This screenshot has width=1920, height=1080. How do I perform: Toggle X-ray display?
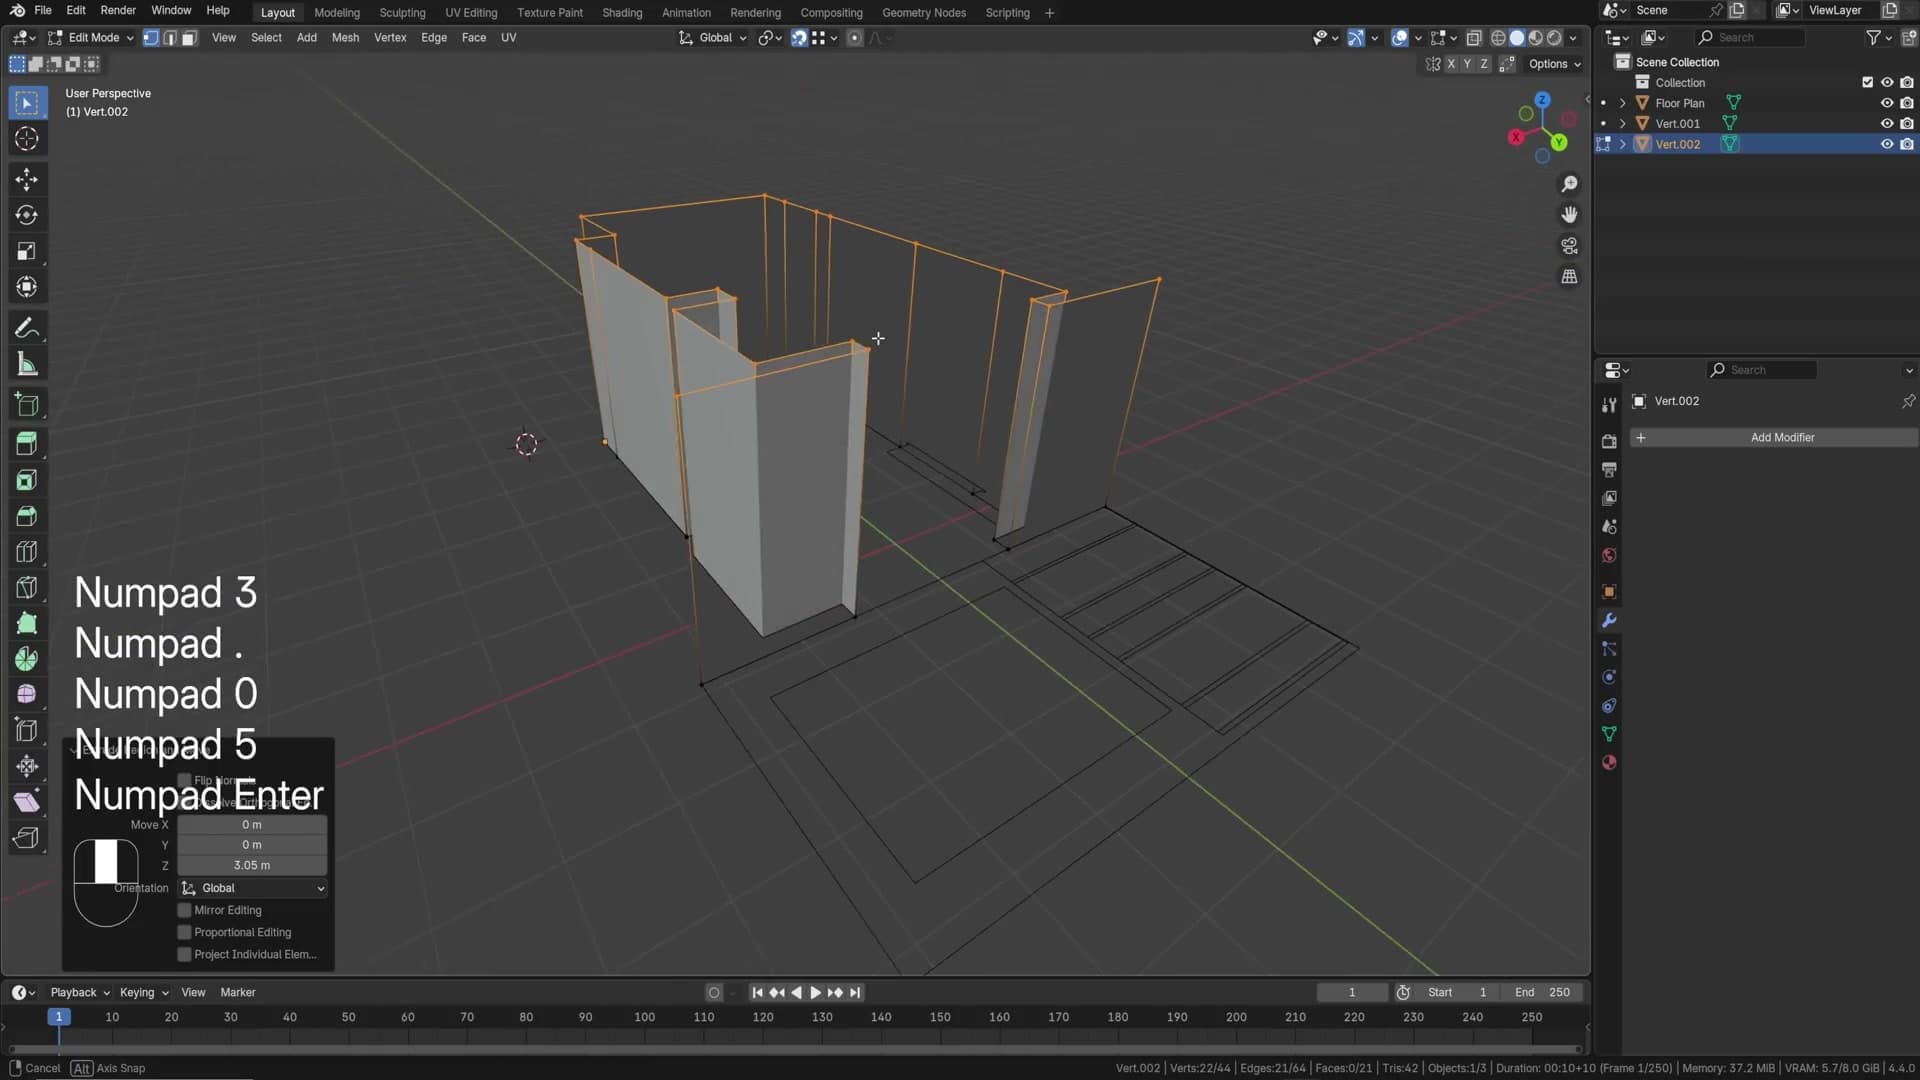coord(1474,38)
